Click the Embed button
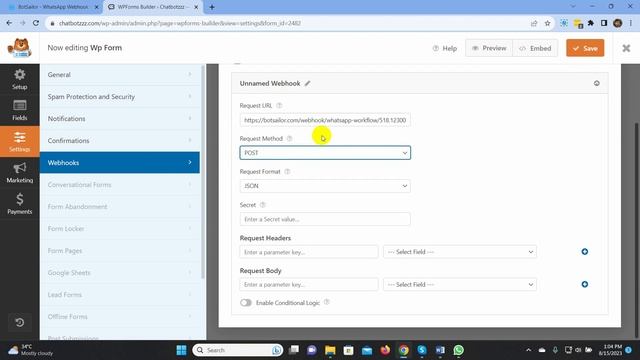 [x=535, y=48]
